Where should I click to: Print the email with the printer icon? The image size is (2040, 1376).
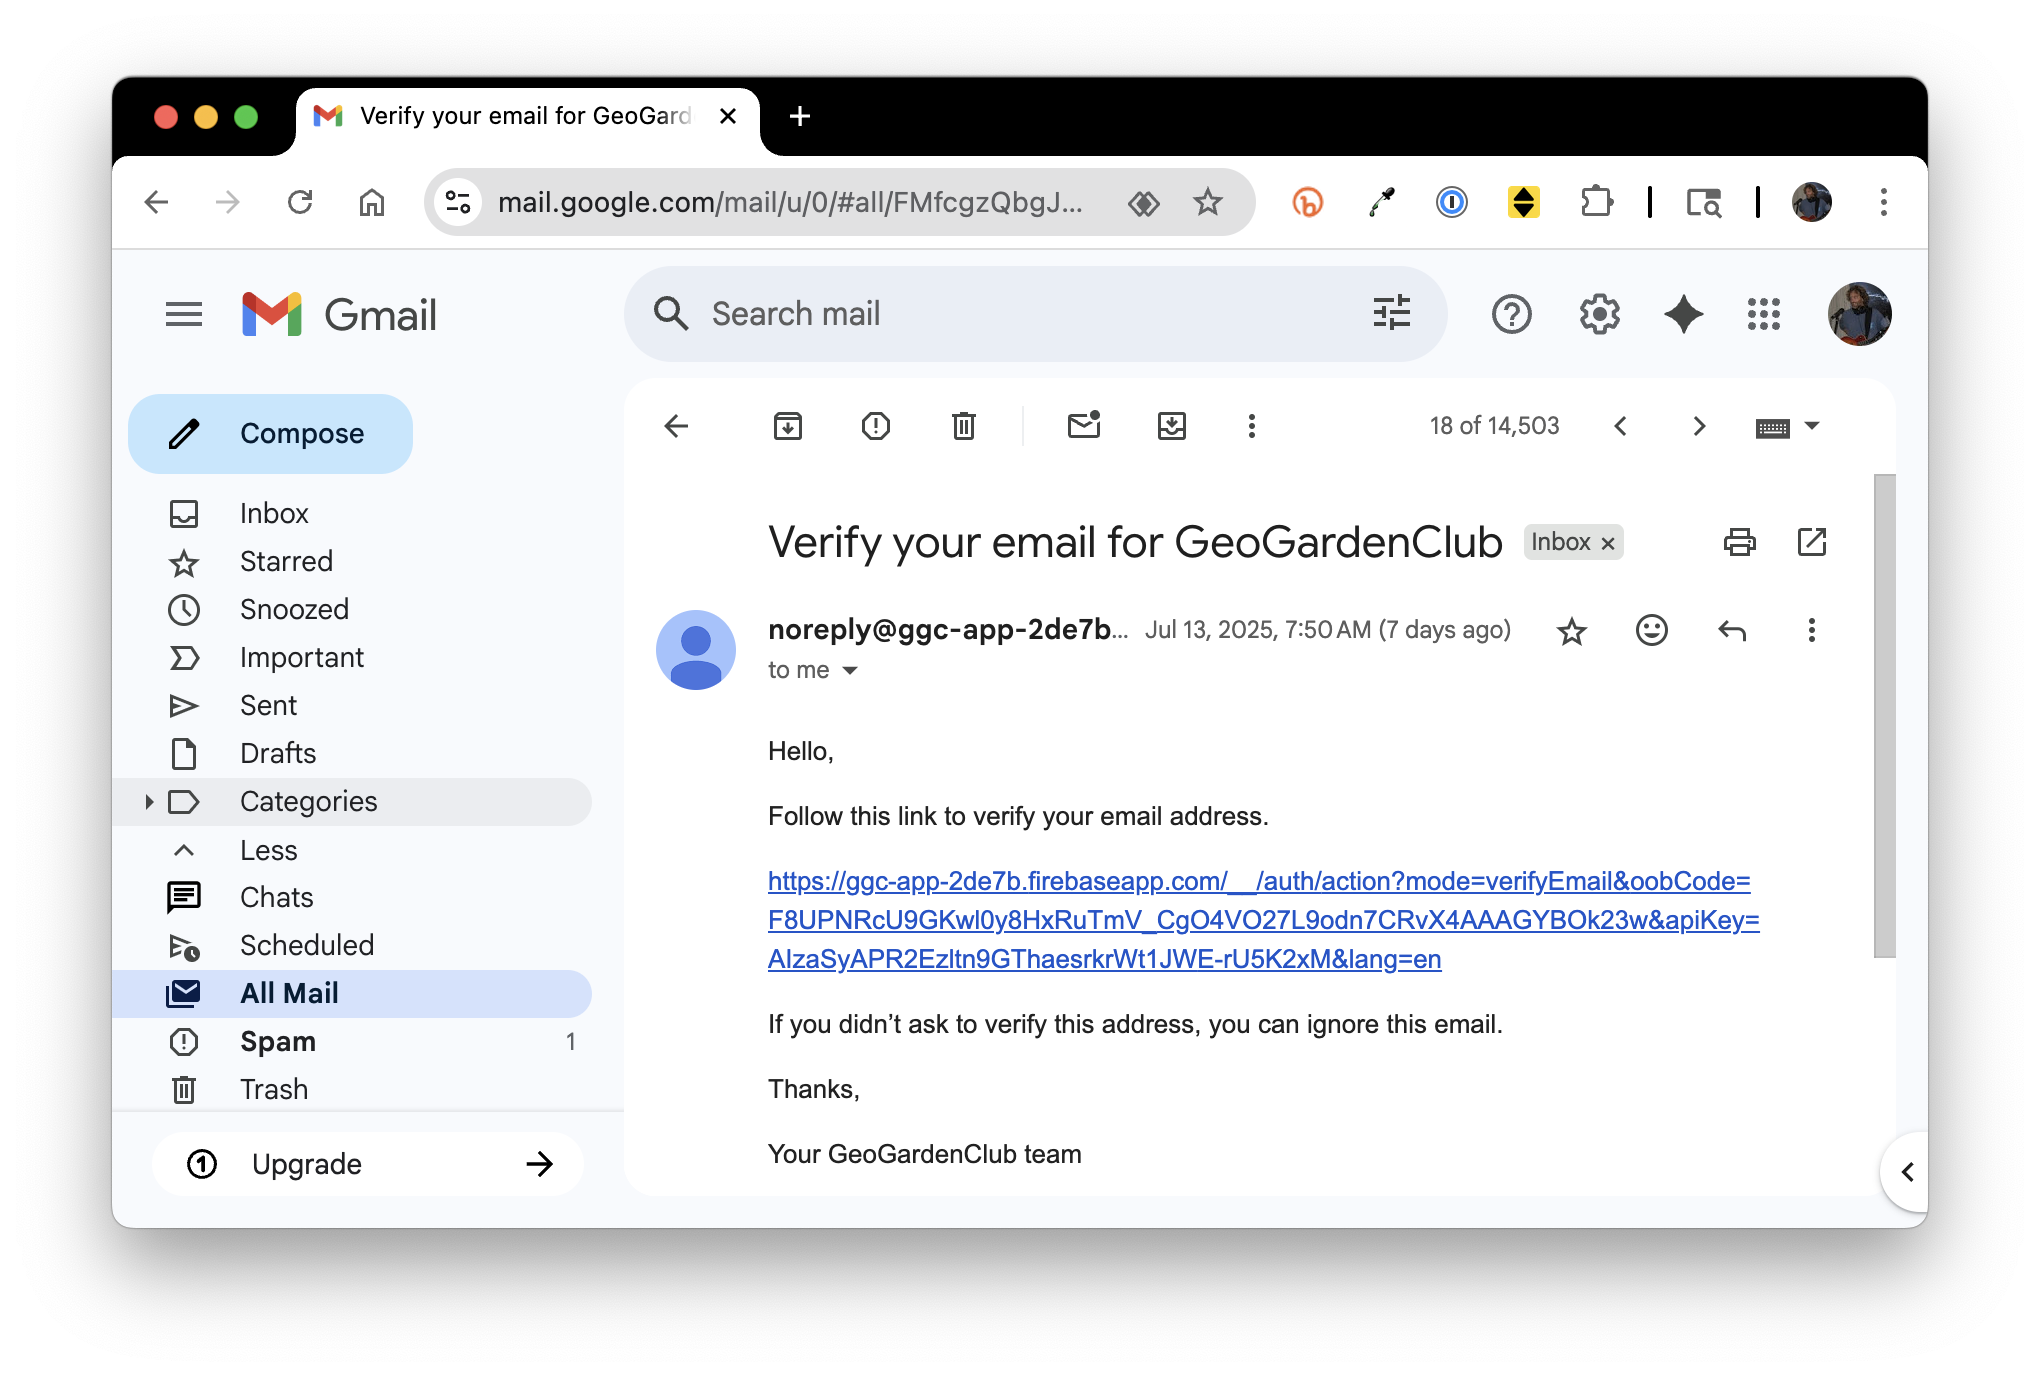click(x=1740, y=542)
